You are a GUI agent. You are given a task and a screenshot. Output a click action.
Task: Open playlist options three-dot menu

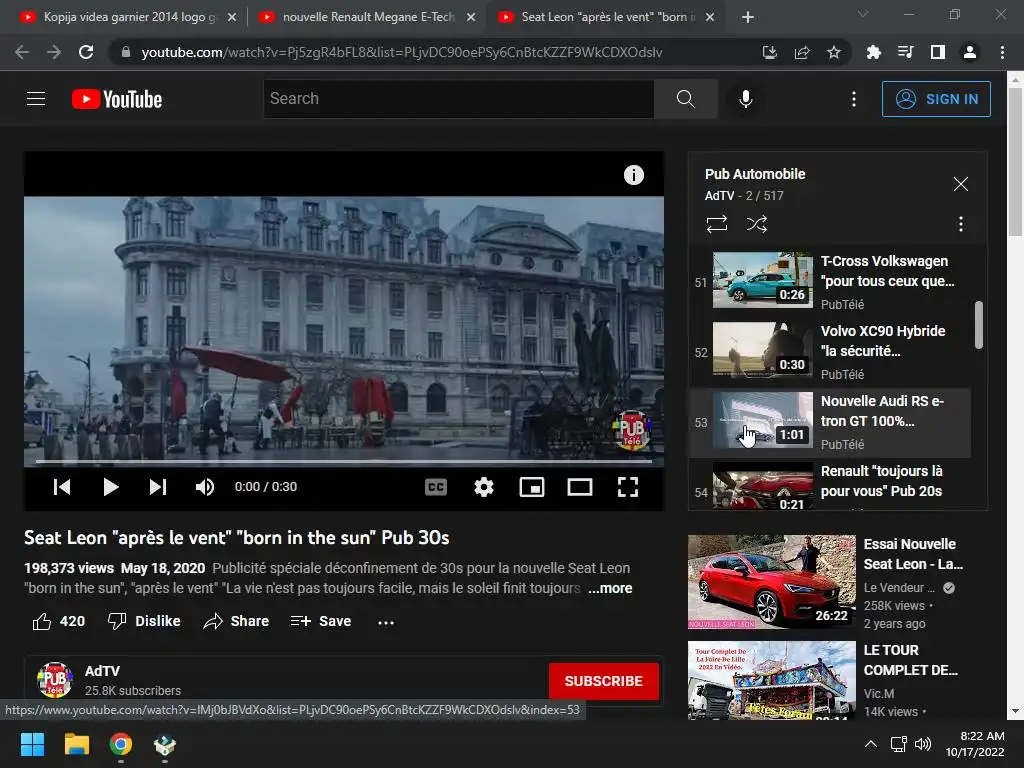tap(961, 224)
